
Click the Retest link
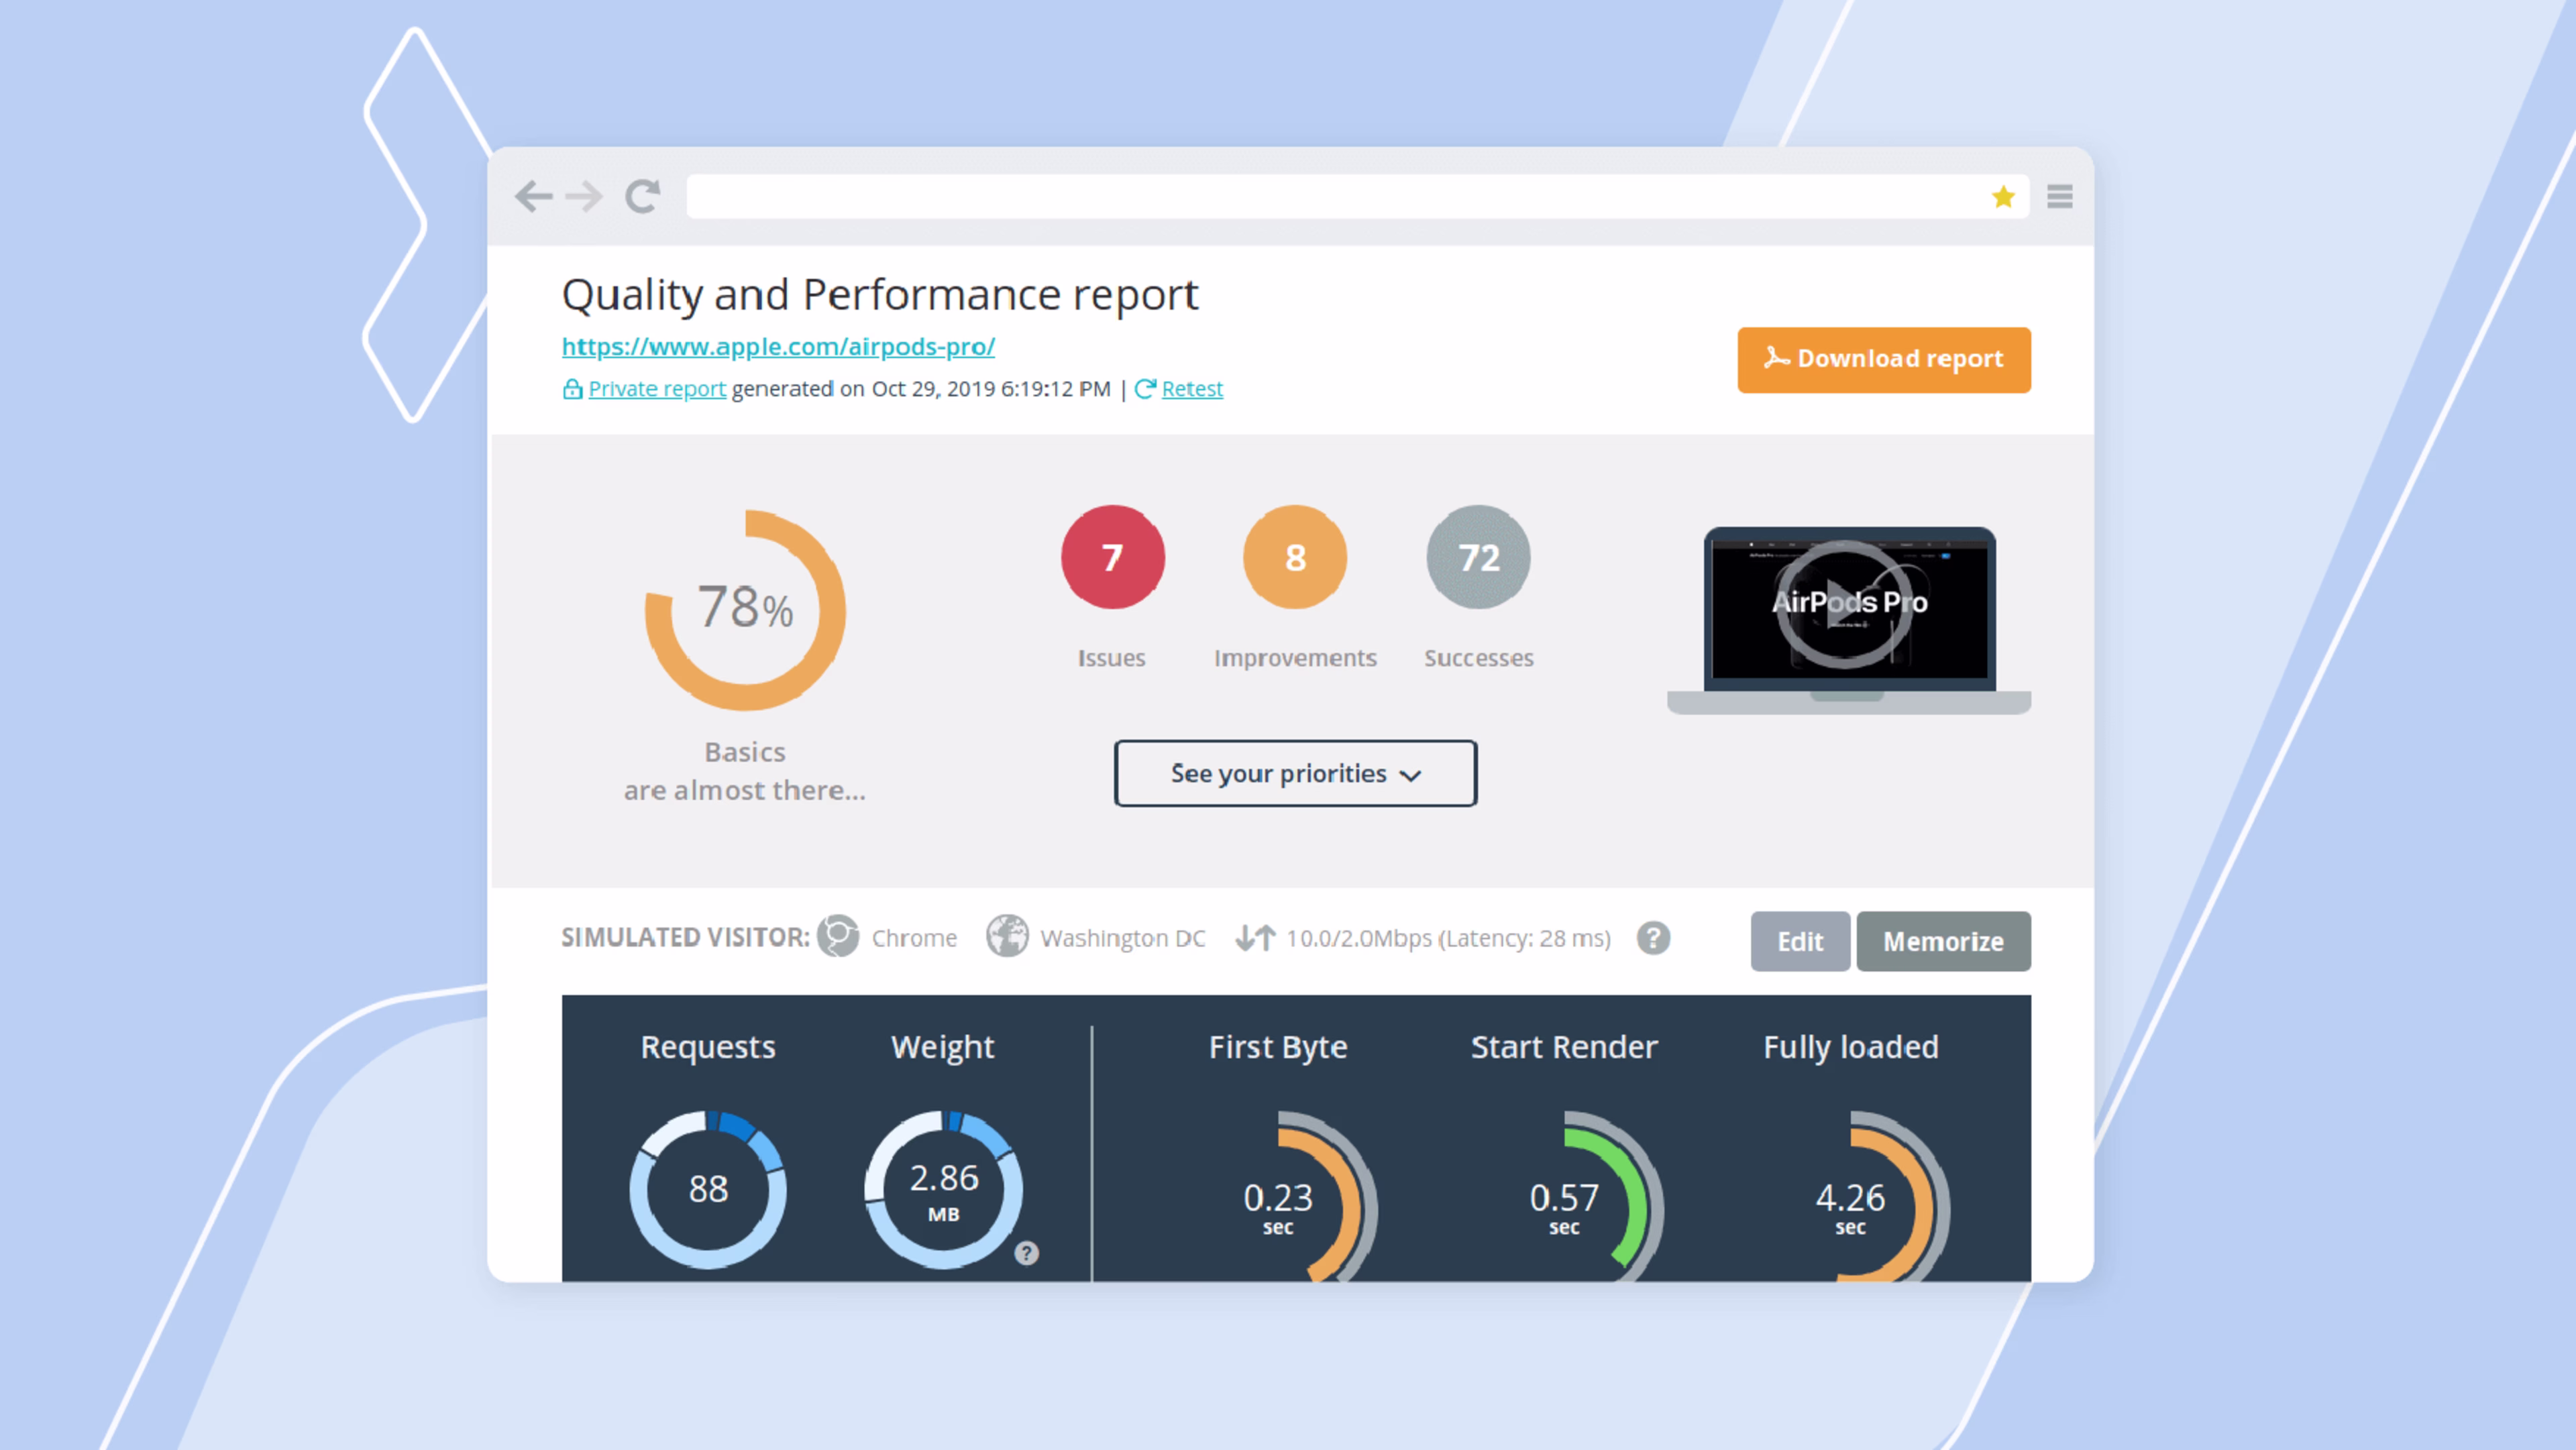1191,389
